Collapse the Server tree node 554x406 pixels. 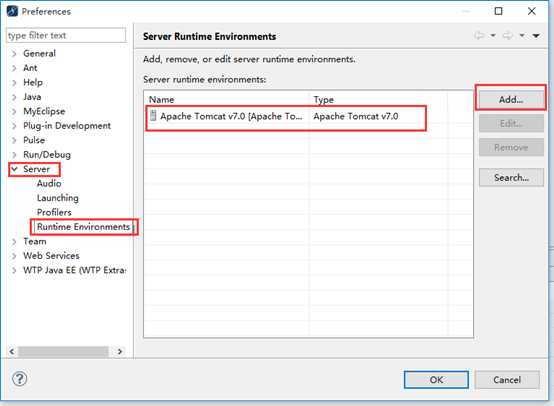tap(14, 169)
